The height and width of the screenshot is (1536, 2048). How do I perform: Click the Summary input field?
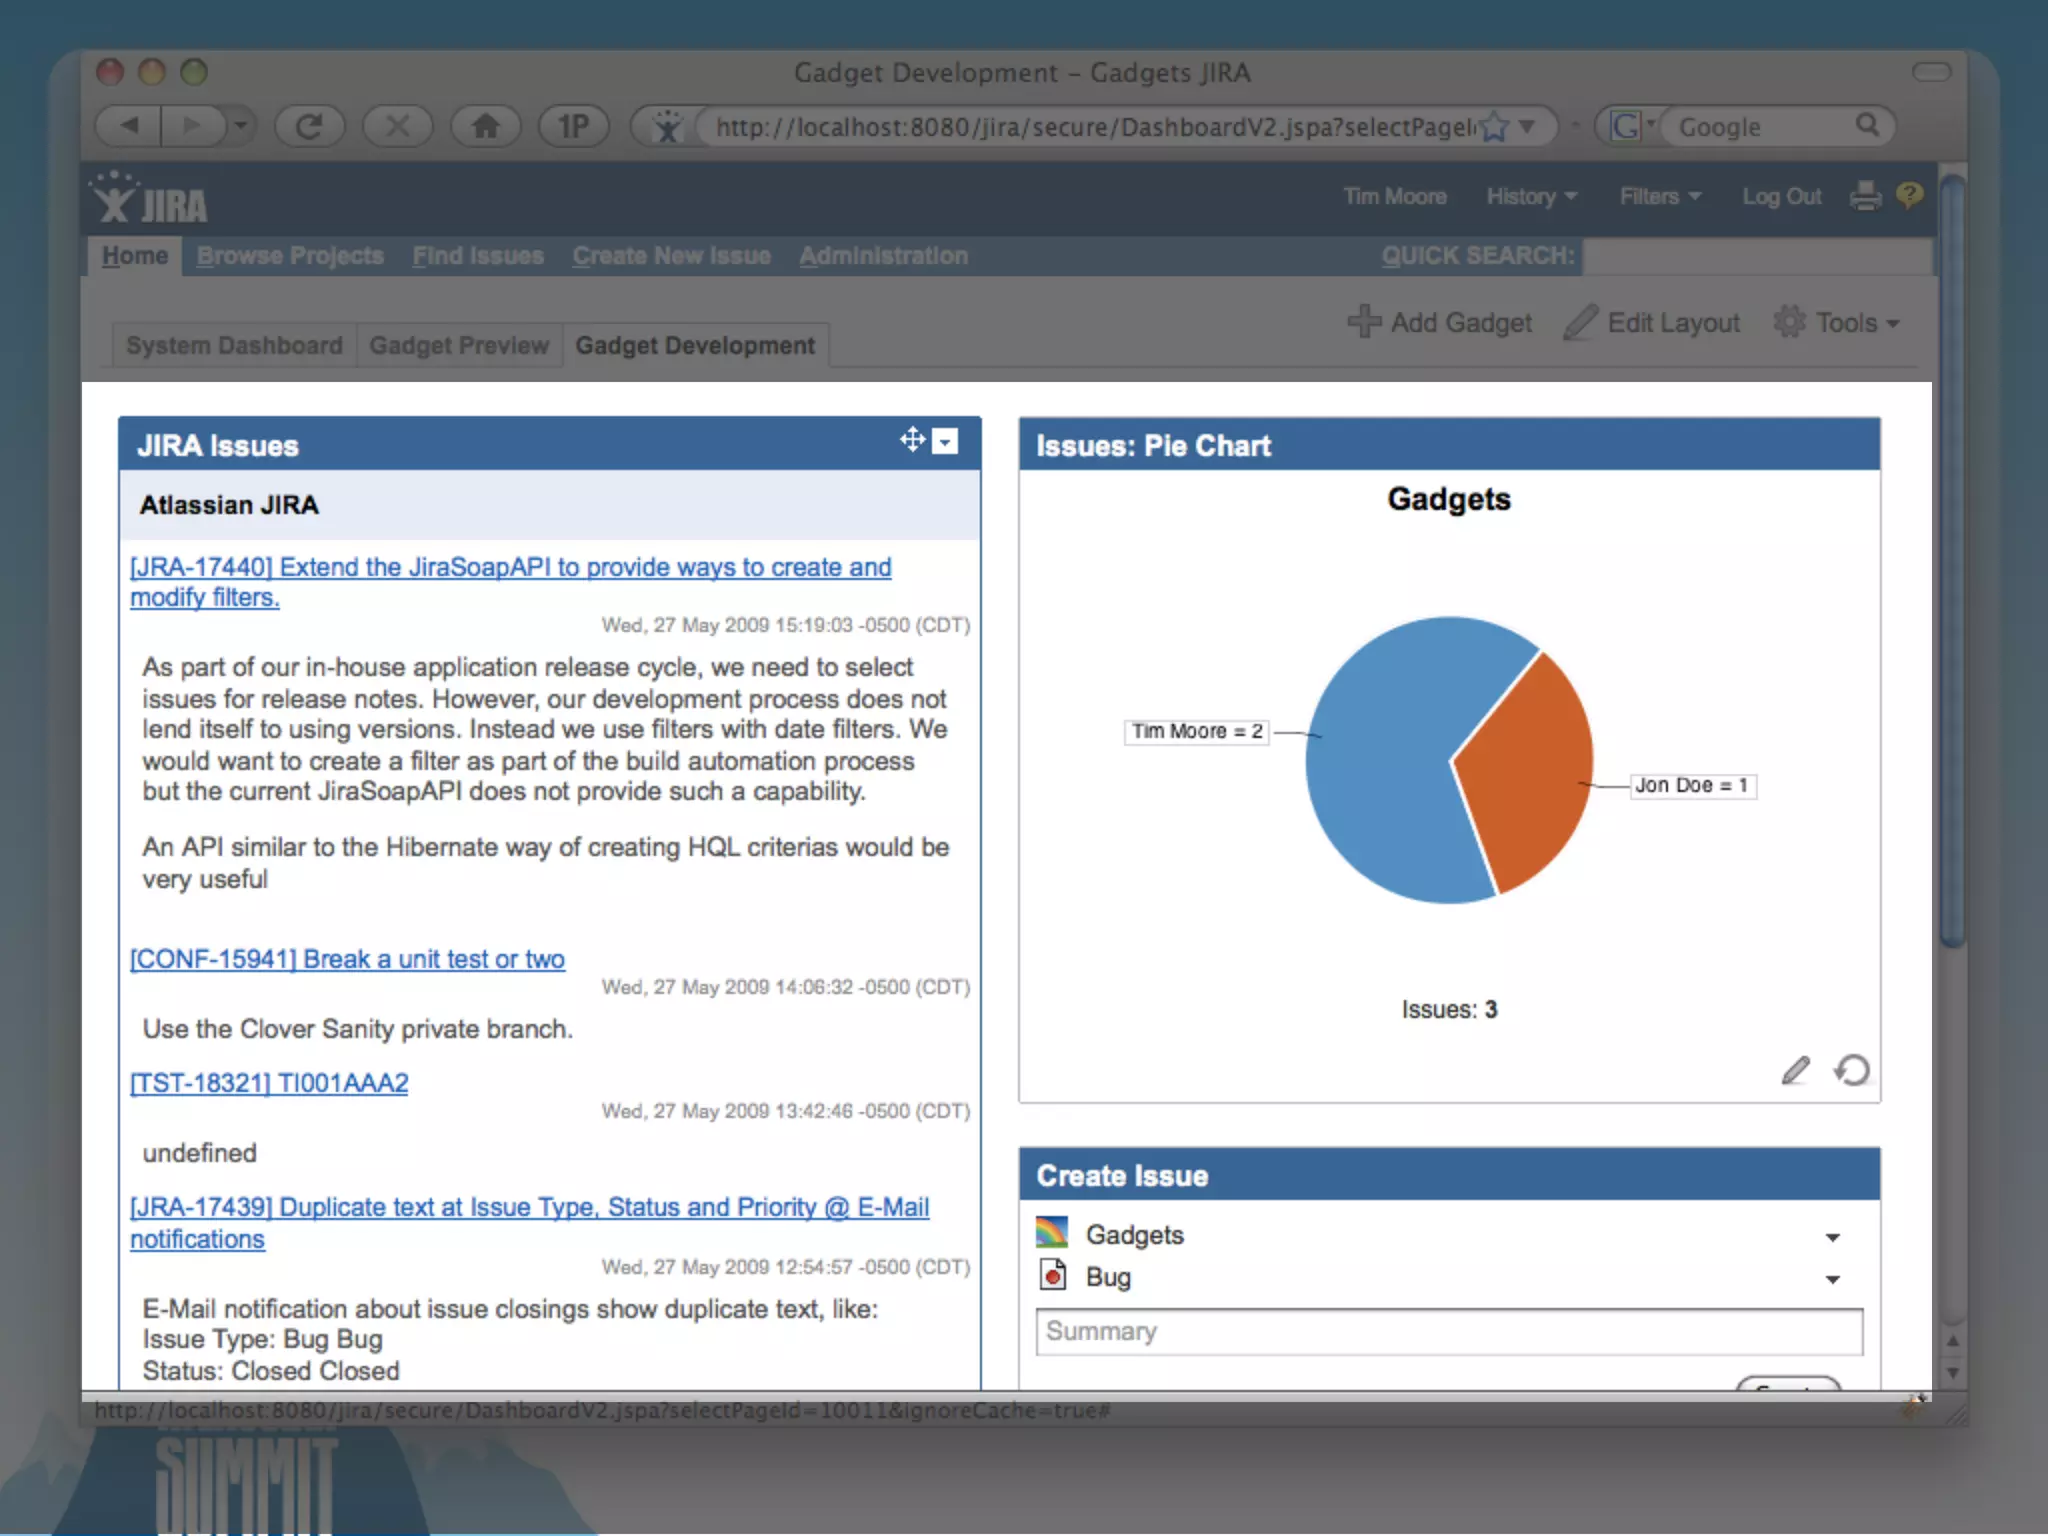(1449, 1332)
